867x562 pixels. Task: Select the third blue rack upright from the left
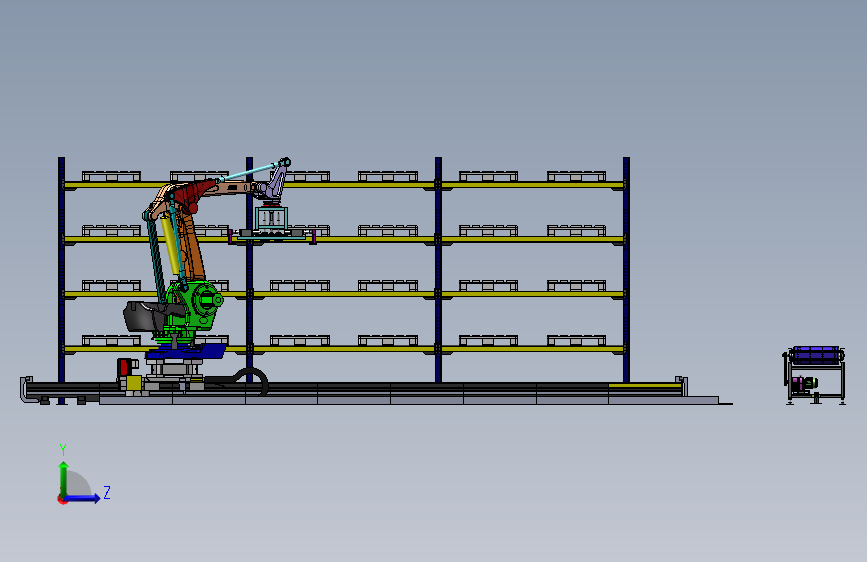[x=438, y=270]
